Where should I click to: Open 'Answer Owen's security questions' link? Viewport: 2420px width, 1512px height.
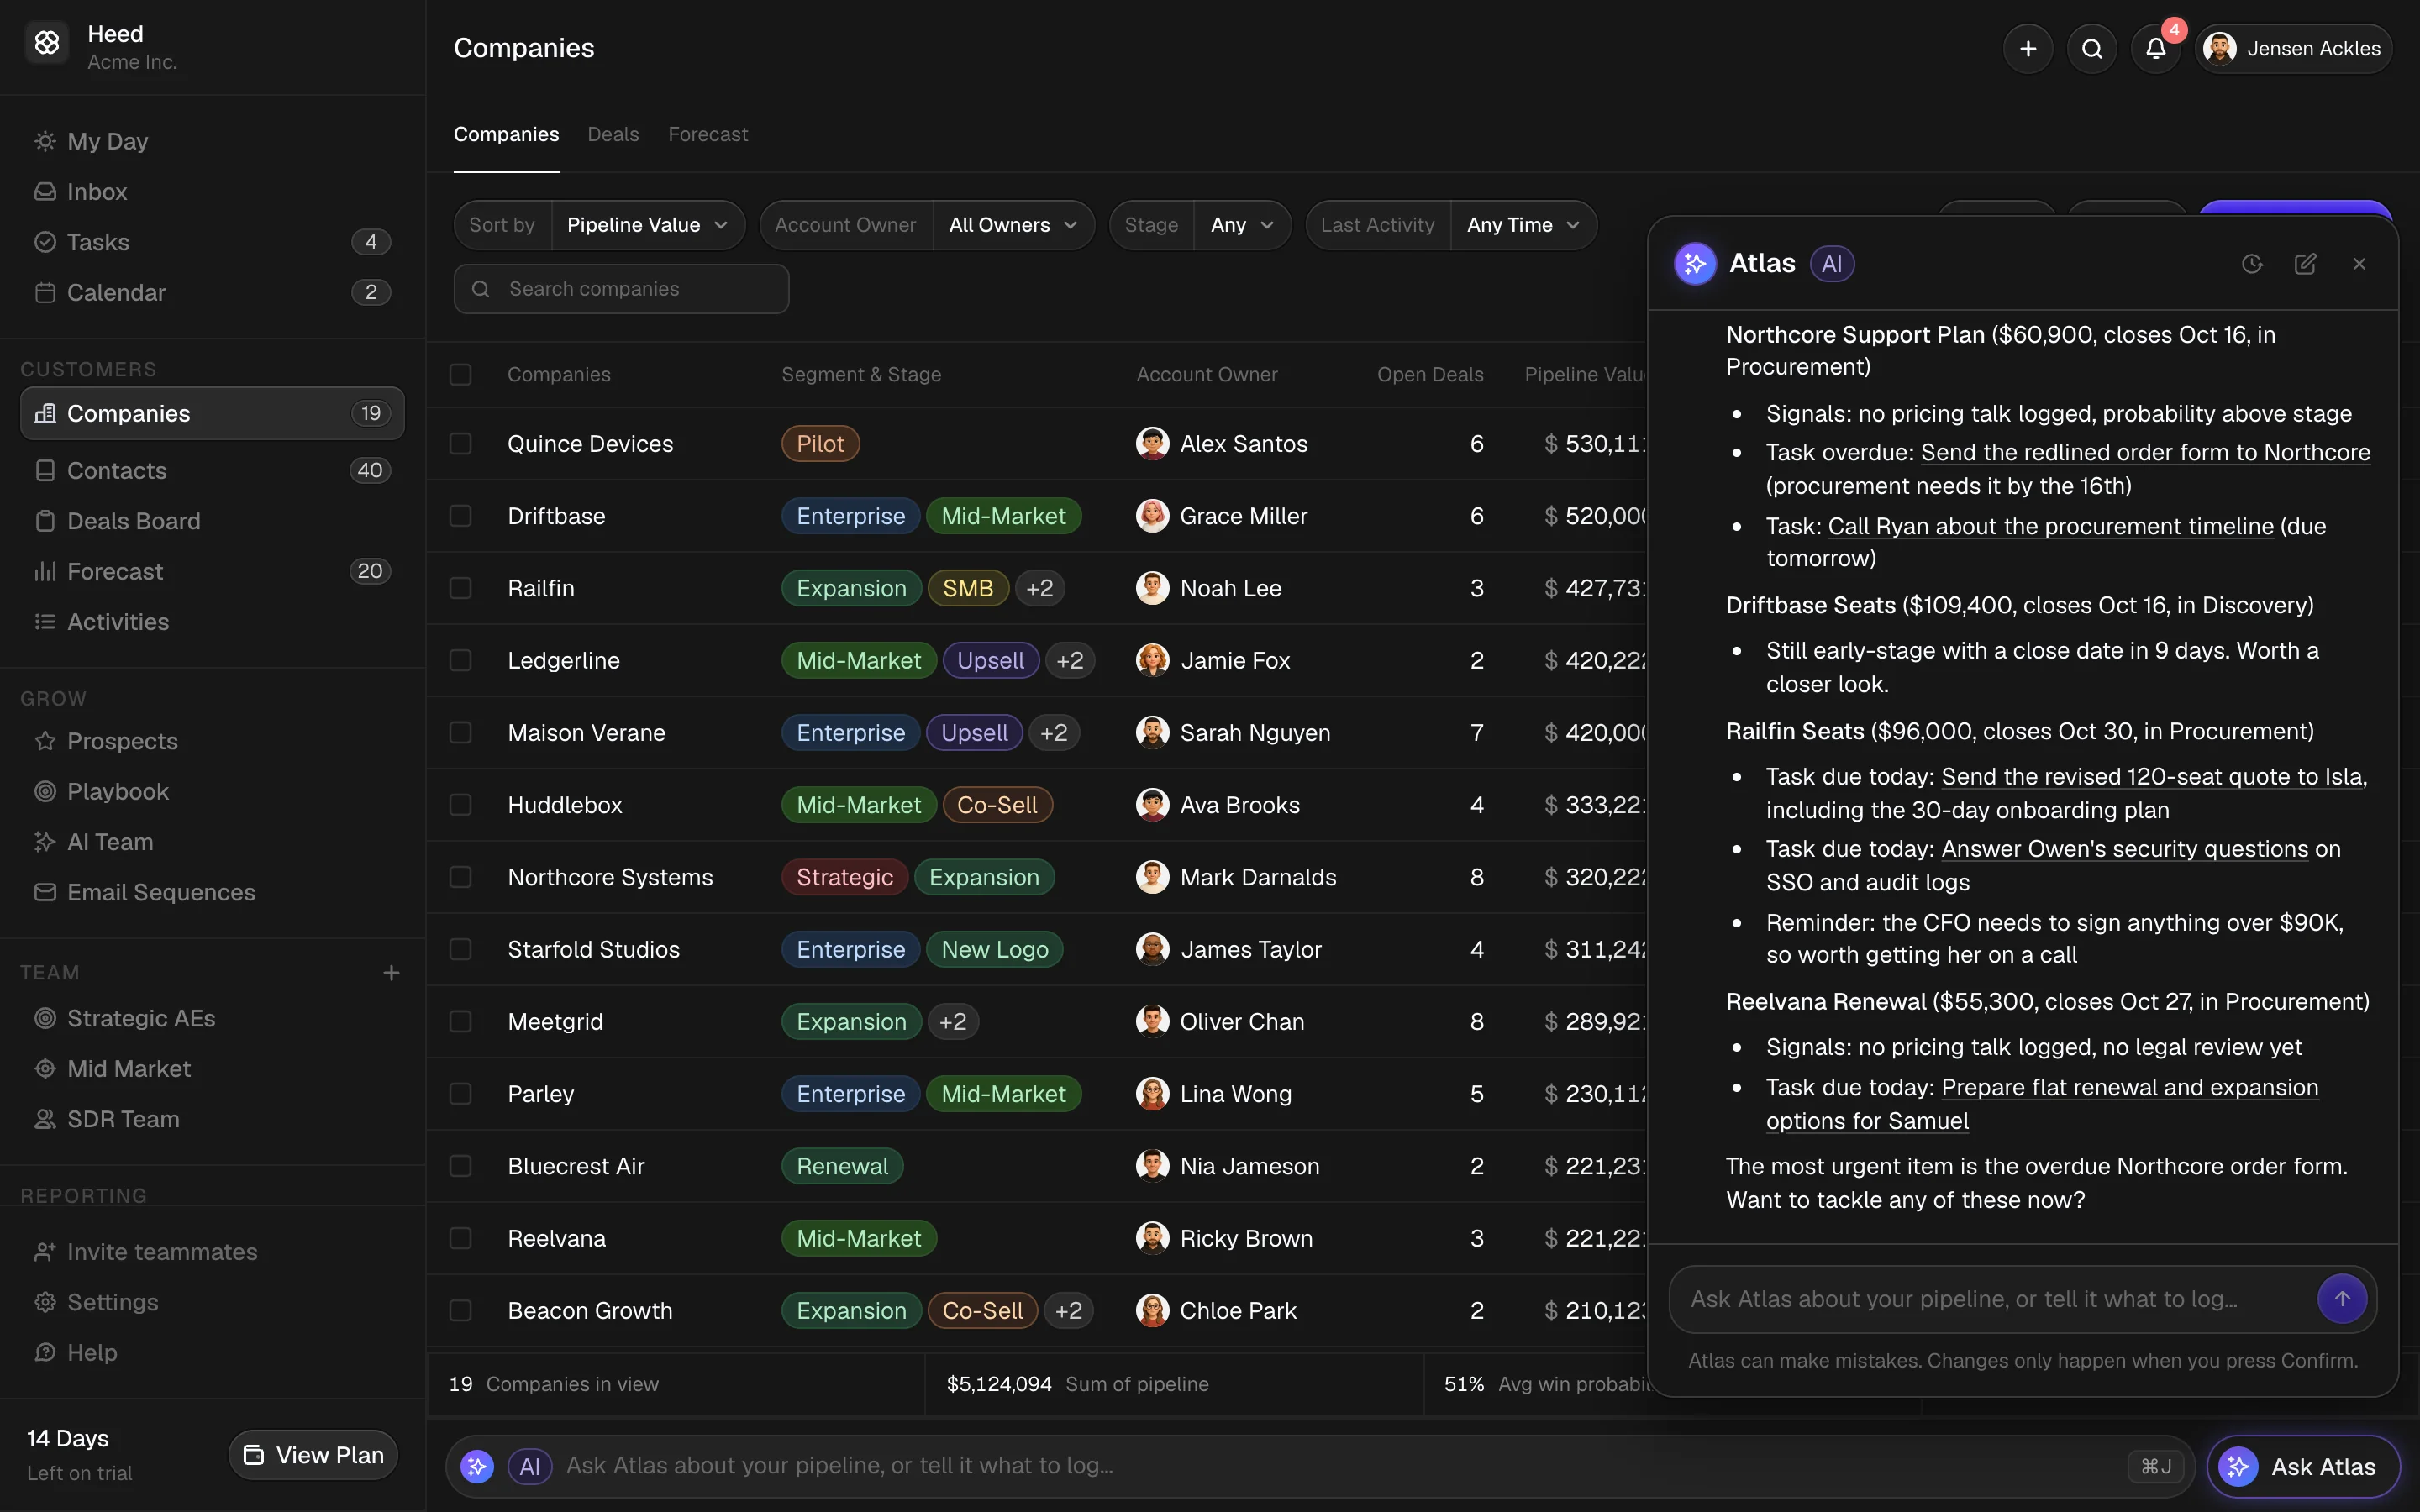tap(2125, 849)
